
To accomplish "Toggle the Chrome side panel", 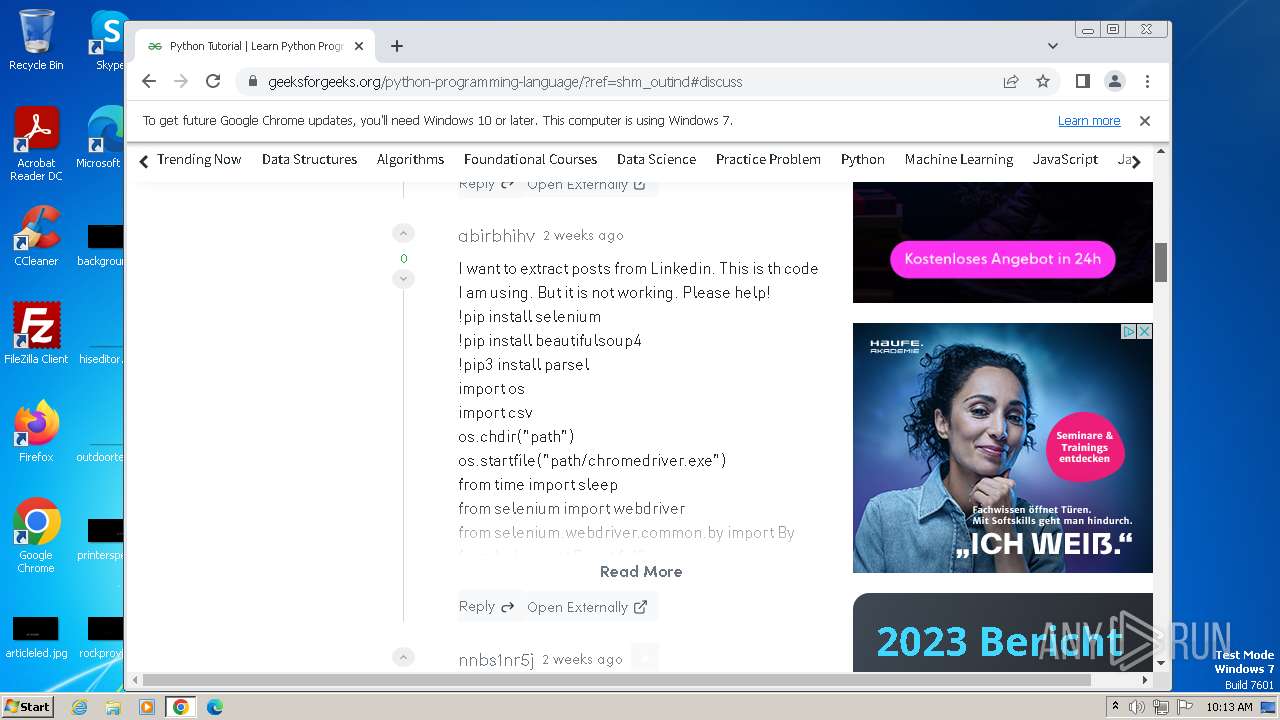I will click(x=1083, y=82).
